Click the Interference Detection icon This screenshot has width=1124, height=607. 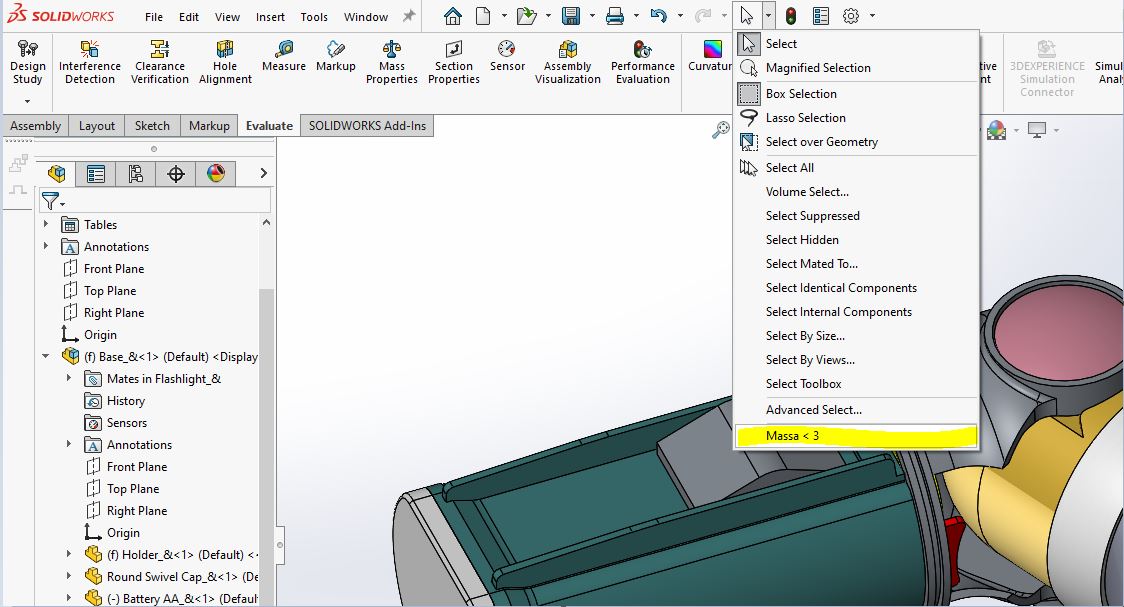point(90,62)
